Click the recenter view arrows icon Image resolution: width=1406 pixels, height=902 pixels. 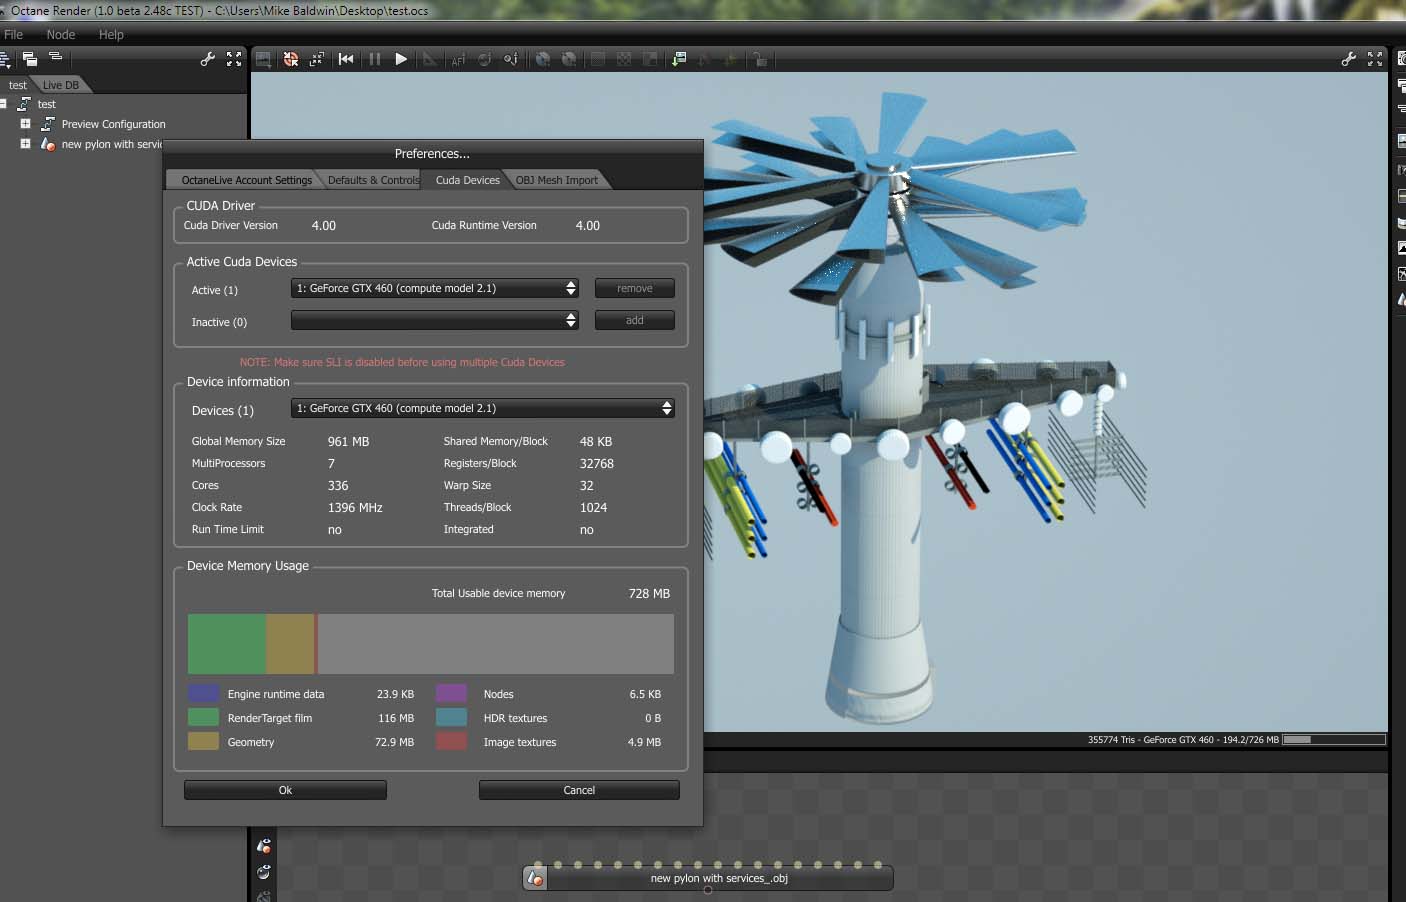click(x=317, y=59)
